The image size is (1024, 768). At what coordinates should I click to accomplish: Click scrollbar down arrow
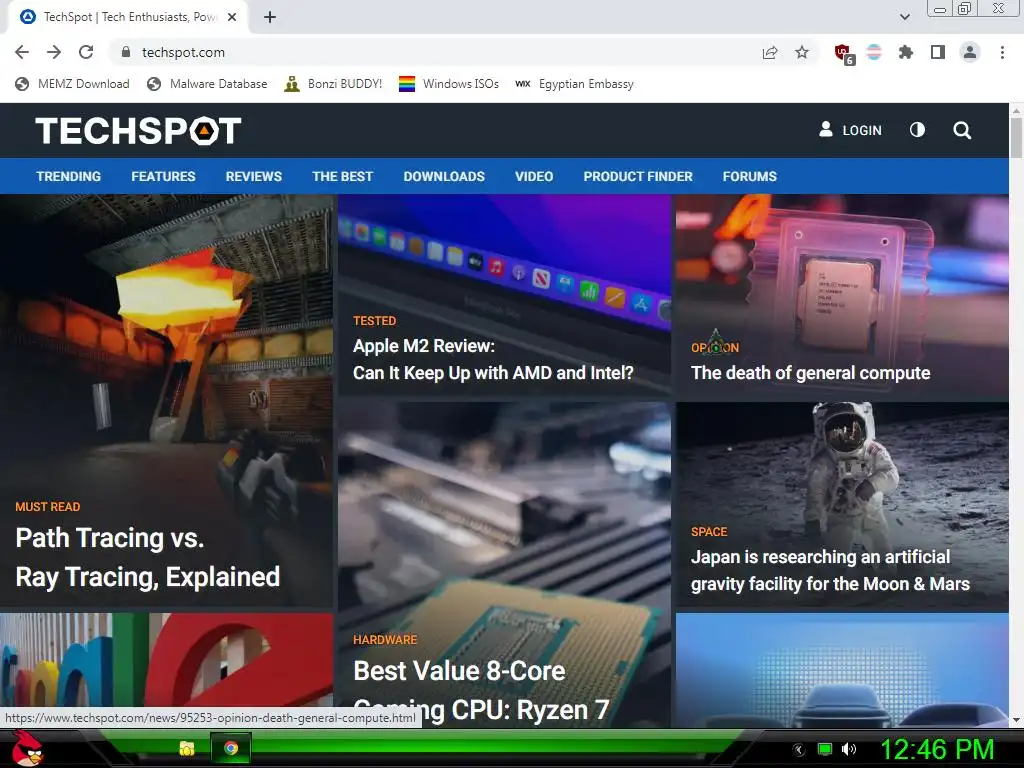pos(1016,720)
